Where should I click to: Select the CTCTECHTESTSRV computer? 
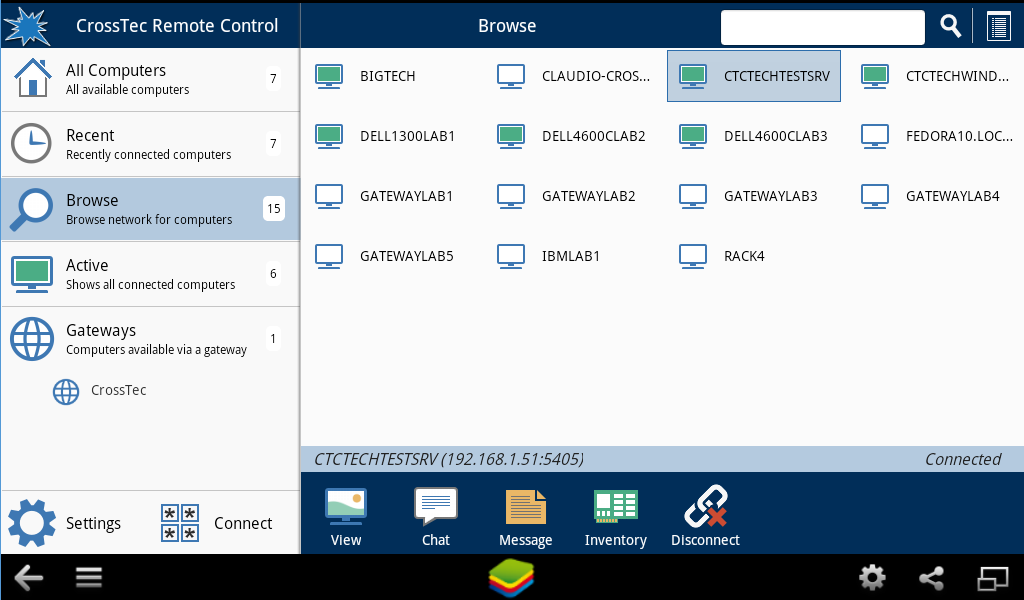point(754,76)
